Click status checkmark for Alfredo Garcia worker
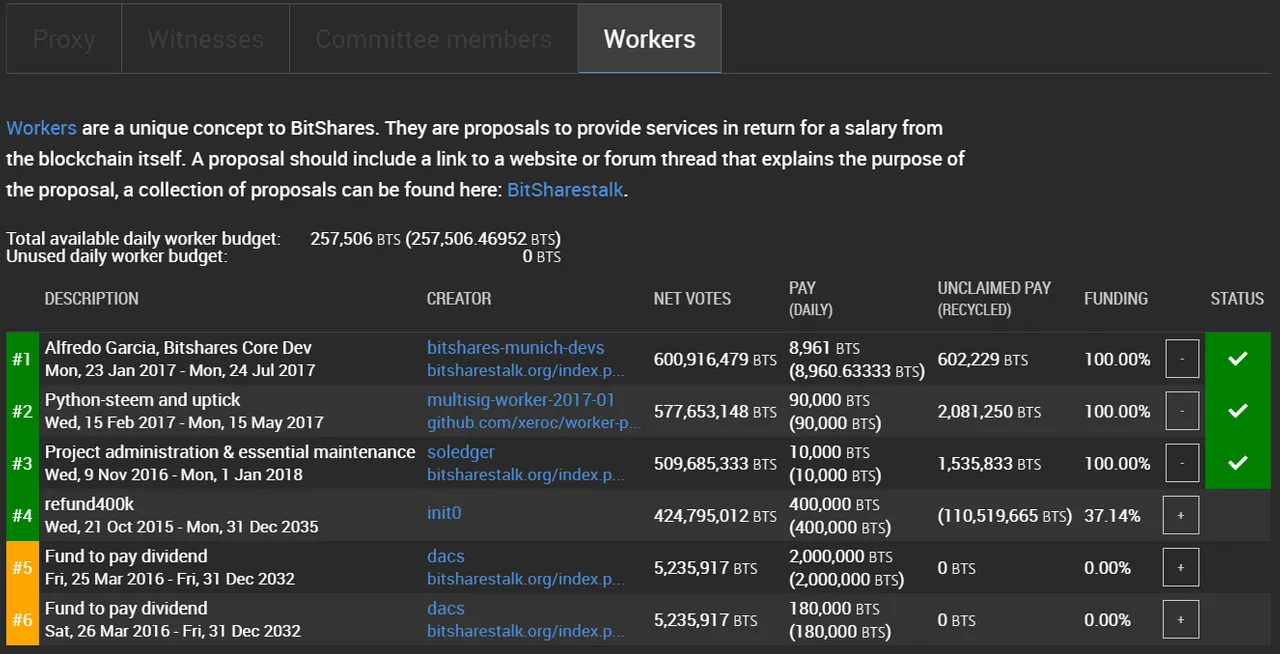 1238,359
